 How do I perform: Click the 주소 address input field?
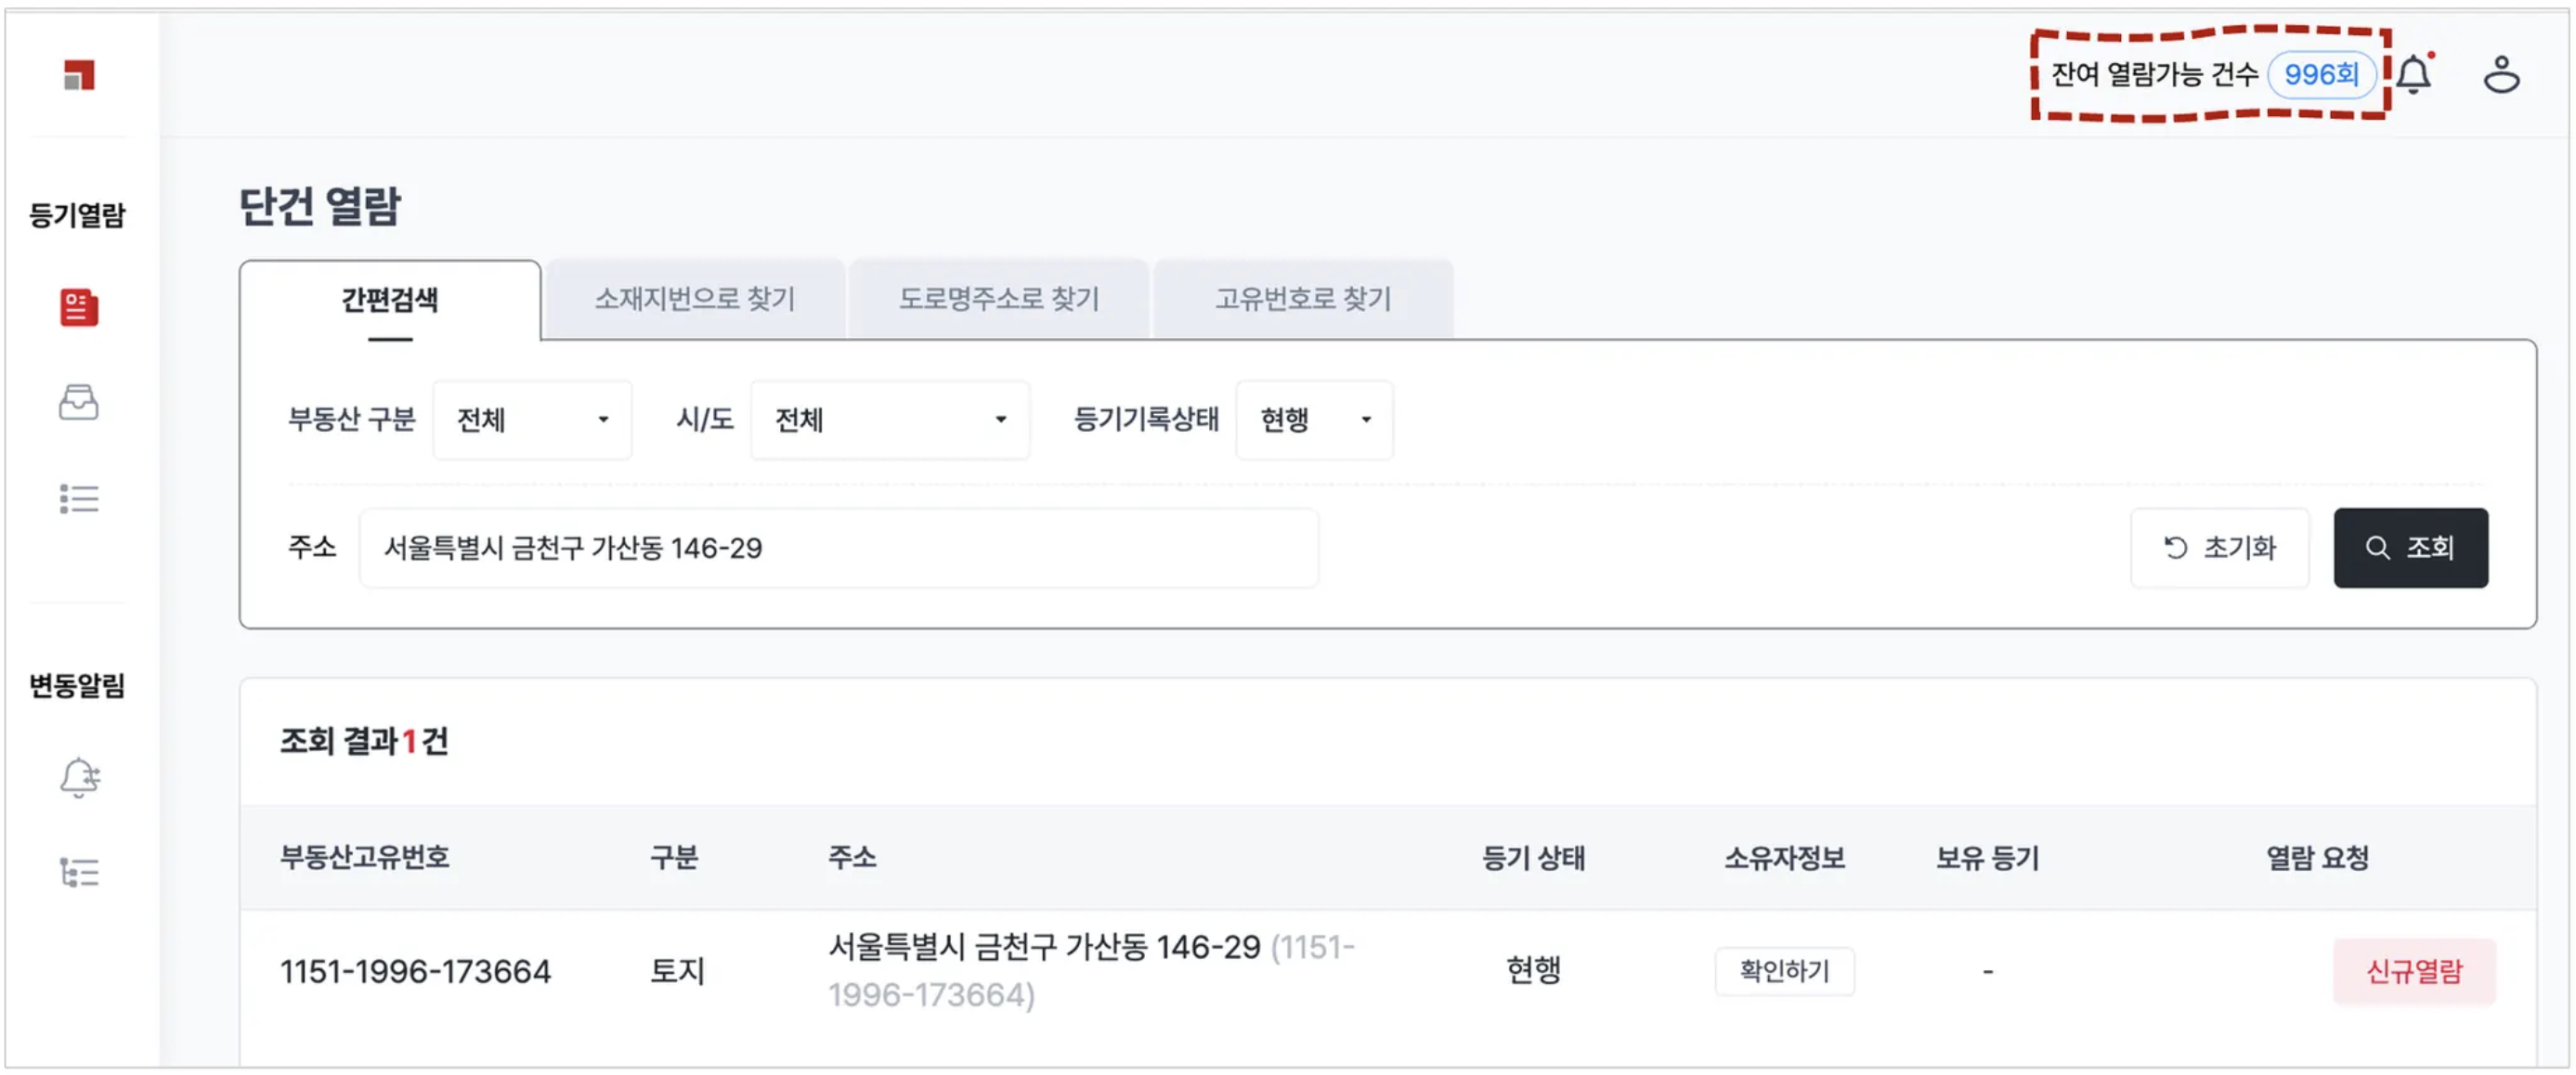838,548
